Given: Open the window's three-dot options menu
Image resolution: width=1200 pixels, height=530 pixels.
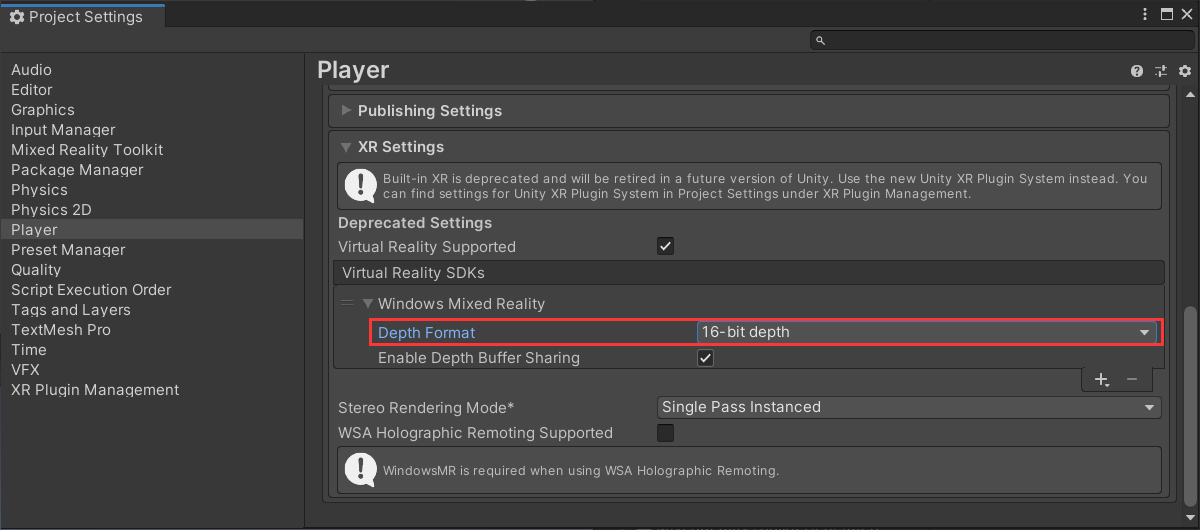Looking at the screenshot, I should click(x=1146, y=14).
